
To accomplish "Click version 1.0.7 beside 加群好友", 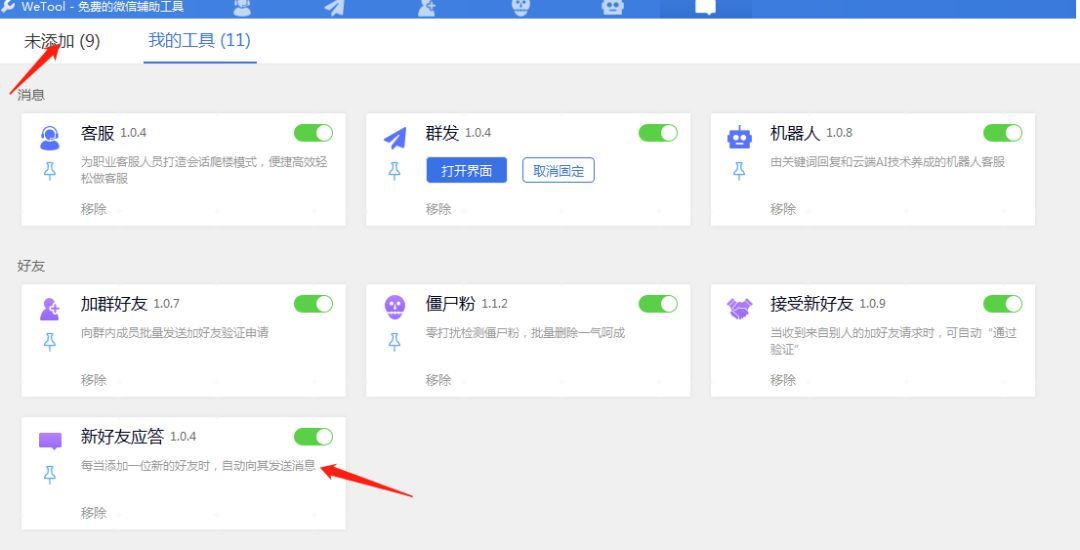I will coord(167,304).
